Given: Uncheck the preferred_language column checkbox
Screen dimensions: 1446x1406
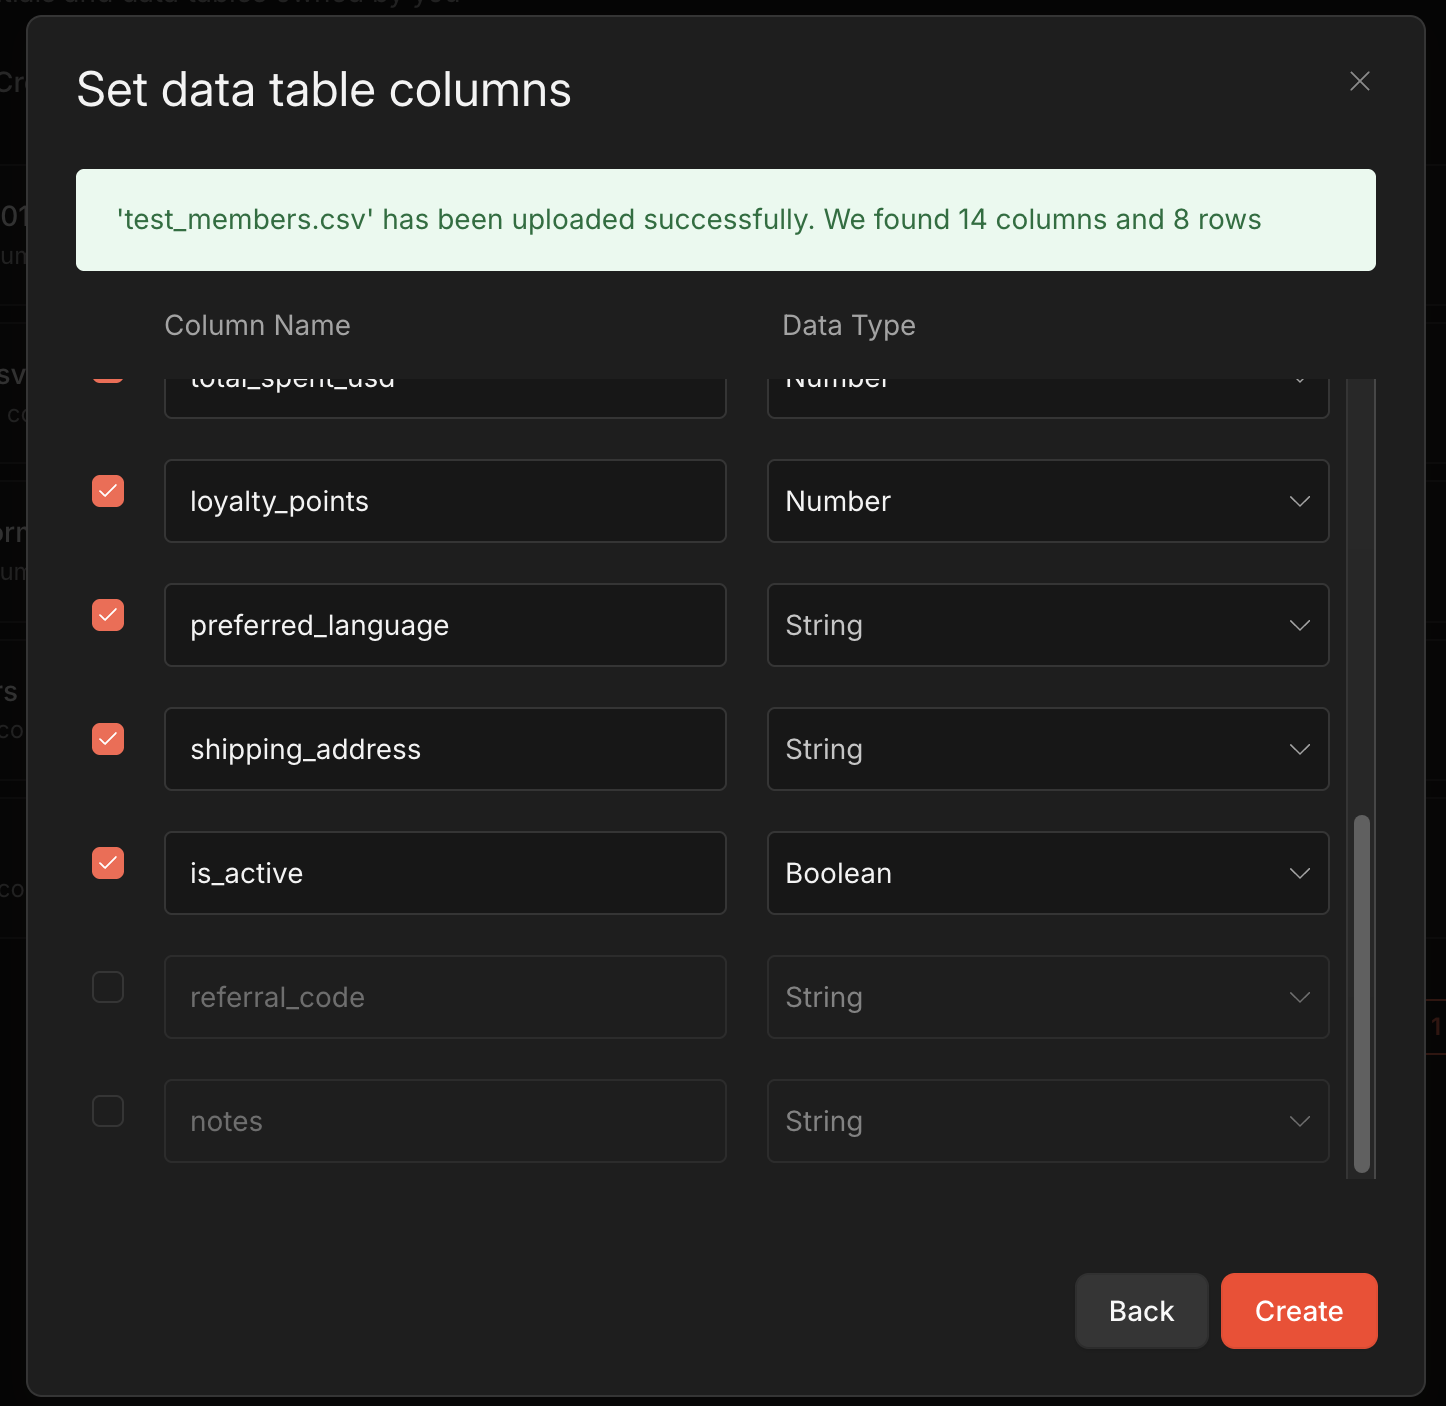Looking at the screenshot, I should point(108,615).
